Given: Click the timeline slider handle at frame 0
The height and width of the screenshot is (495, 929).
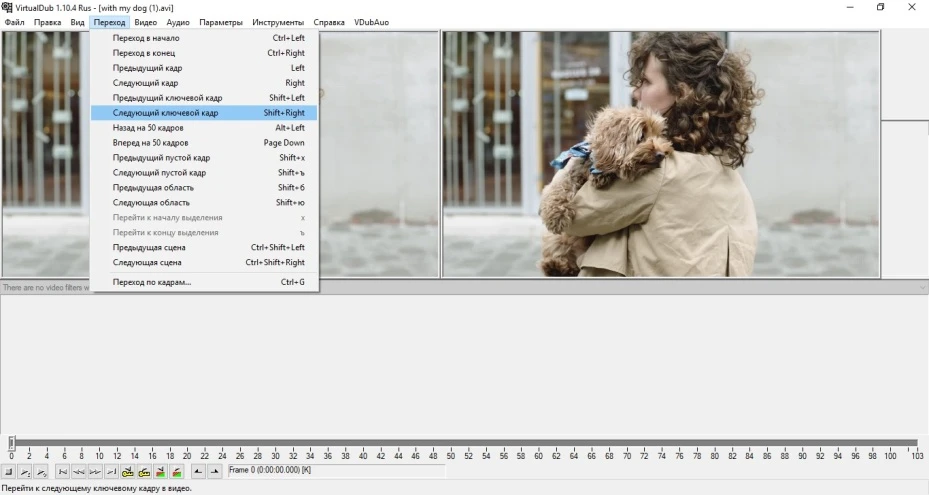Looking at the screenshot, I should point(12,442).
